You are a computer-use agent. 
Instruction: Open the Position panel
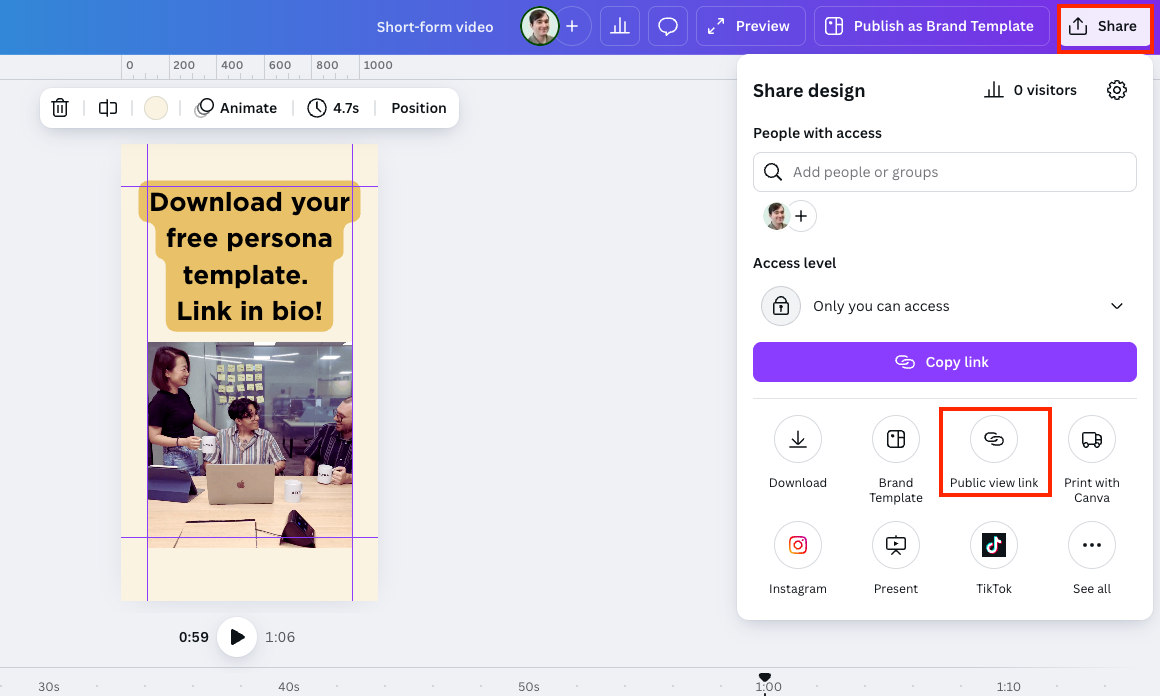pos(418,107)
